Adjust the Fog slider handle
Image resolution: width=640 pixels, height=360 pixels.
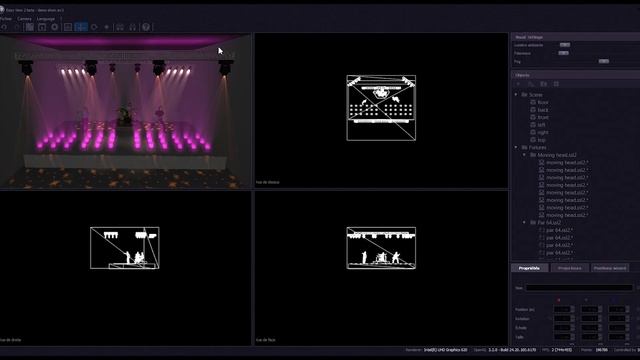(604, 61)
